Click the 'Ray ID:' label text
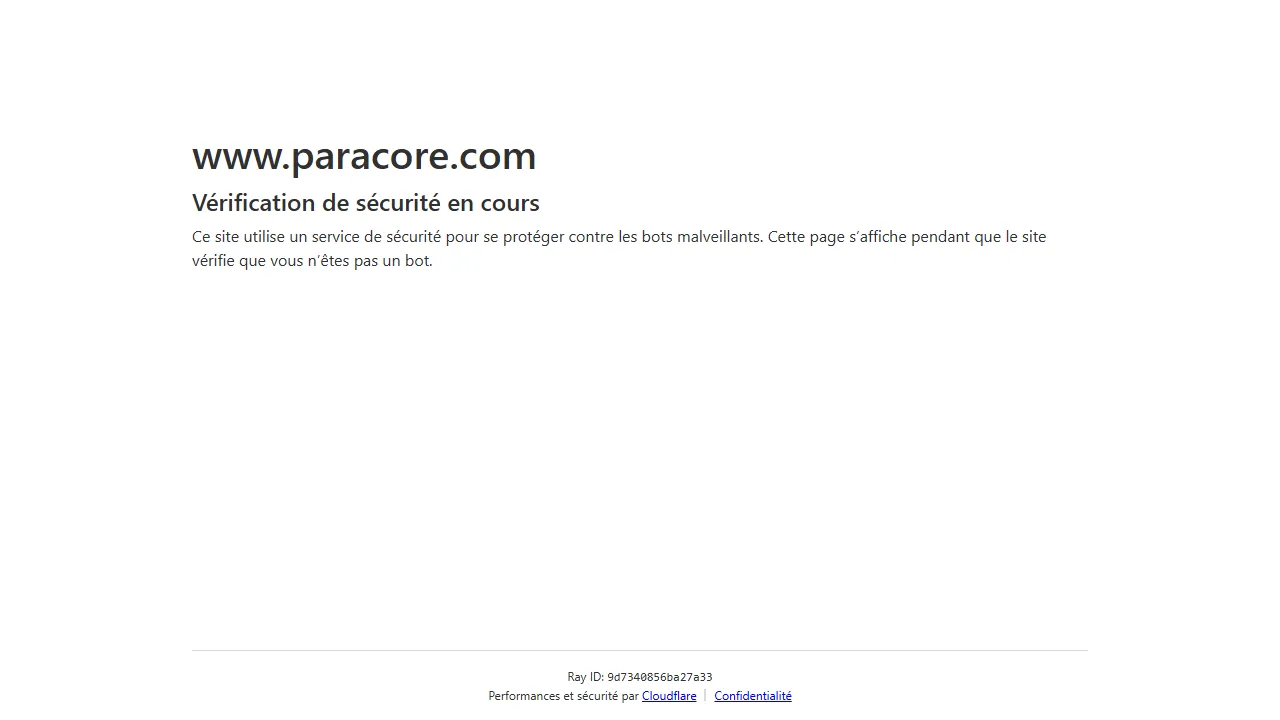This screenshot has width=1280, height=720. 587,677
